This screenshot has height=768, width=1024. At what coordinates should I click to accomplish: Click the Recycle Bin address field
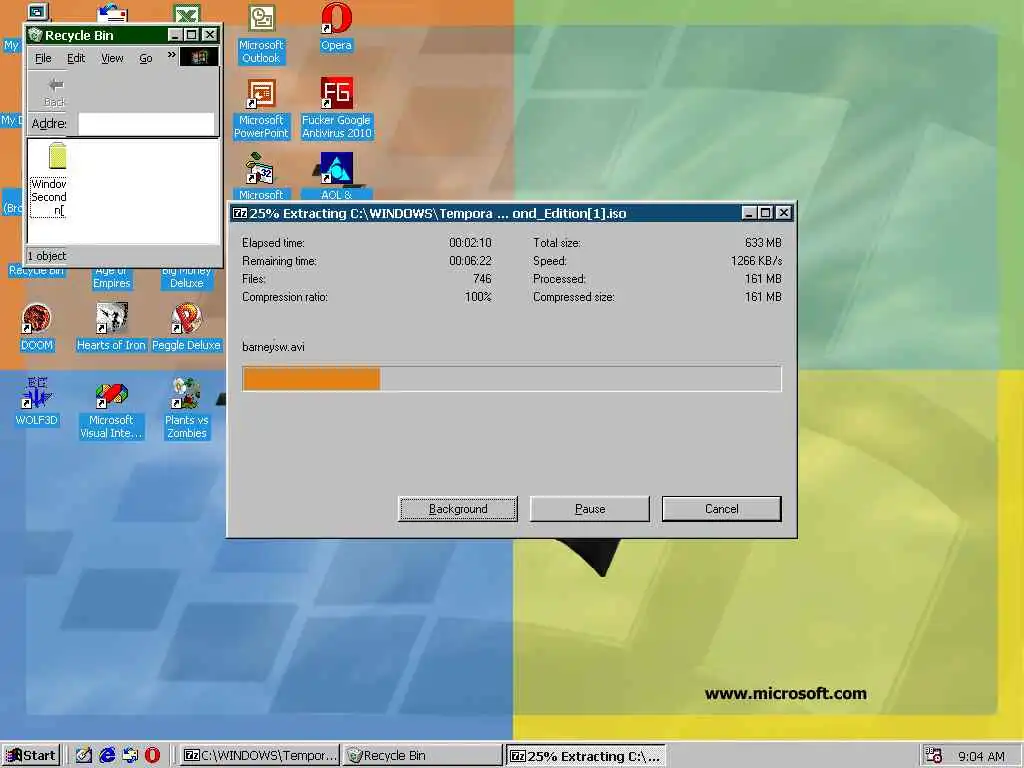tap(146, 123)
